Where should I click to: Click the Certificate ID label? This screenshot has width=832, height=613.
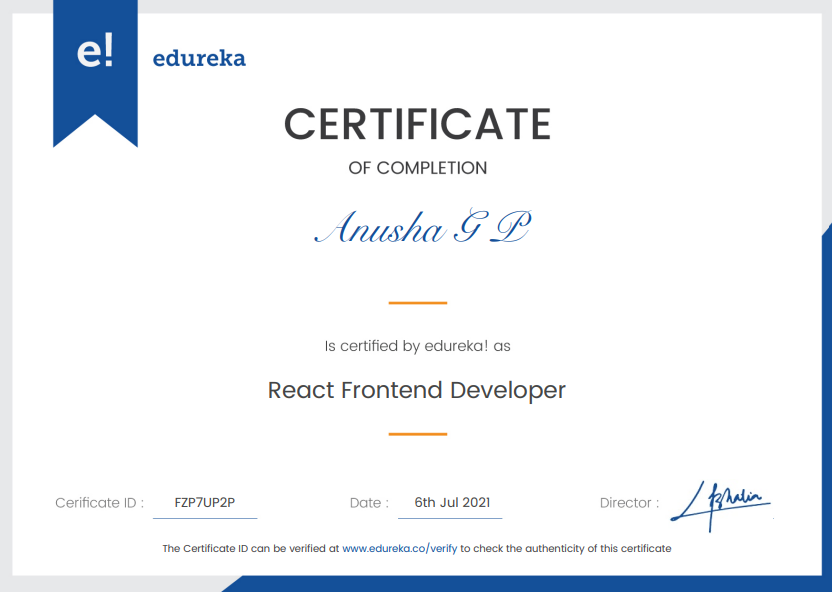[99, 503]
